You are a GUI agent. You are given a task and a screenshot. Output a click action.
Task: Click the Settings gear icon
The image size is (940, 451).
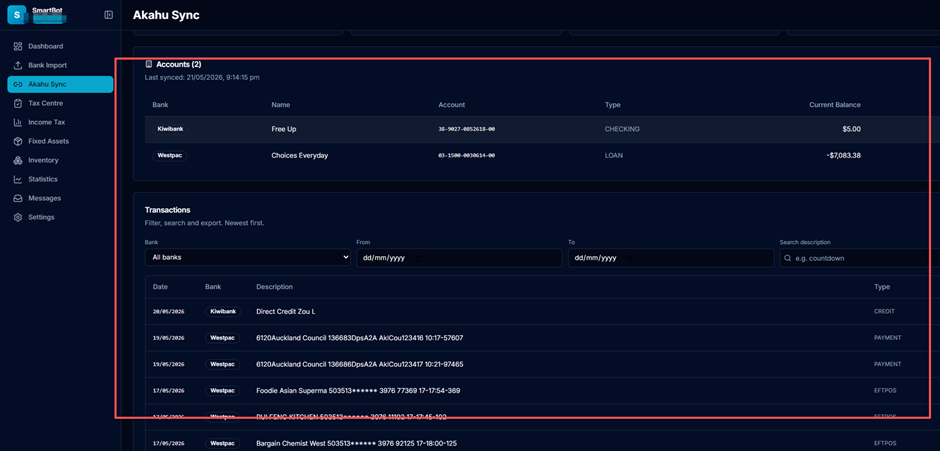pyautogui.click(x=18, y=217)
